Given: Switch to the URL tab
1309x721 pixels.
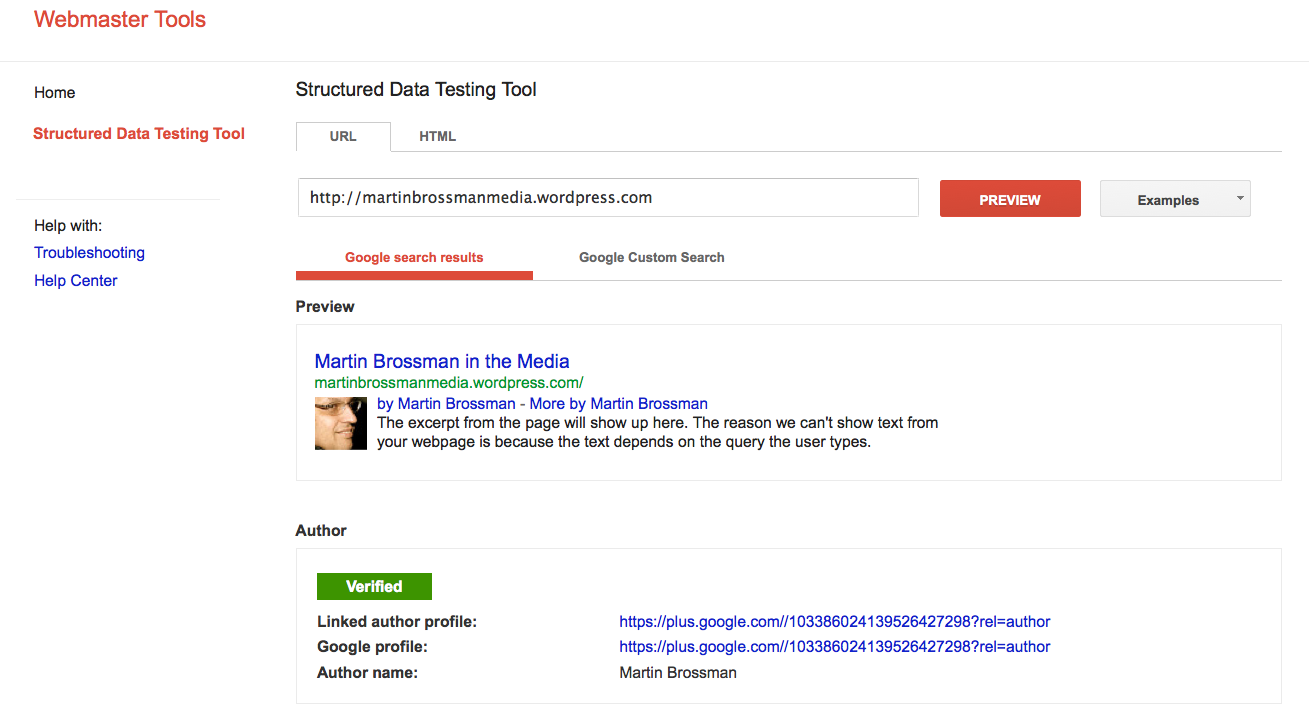Looking at the screenshot, I should coord(343,136).
